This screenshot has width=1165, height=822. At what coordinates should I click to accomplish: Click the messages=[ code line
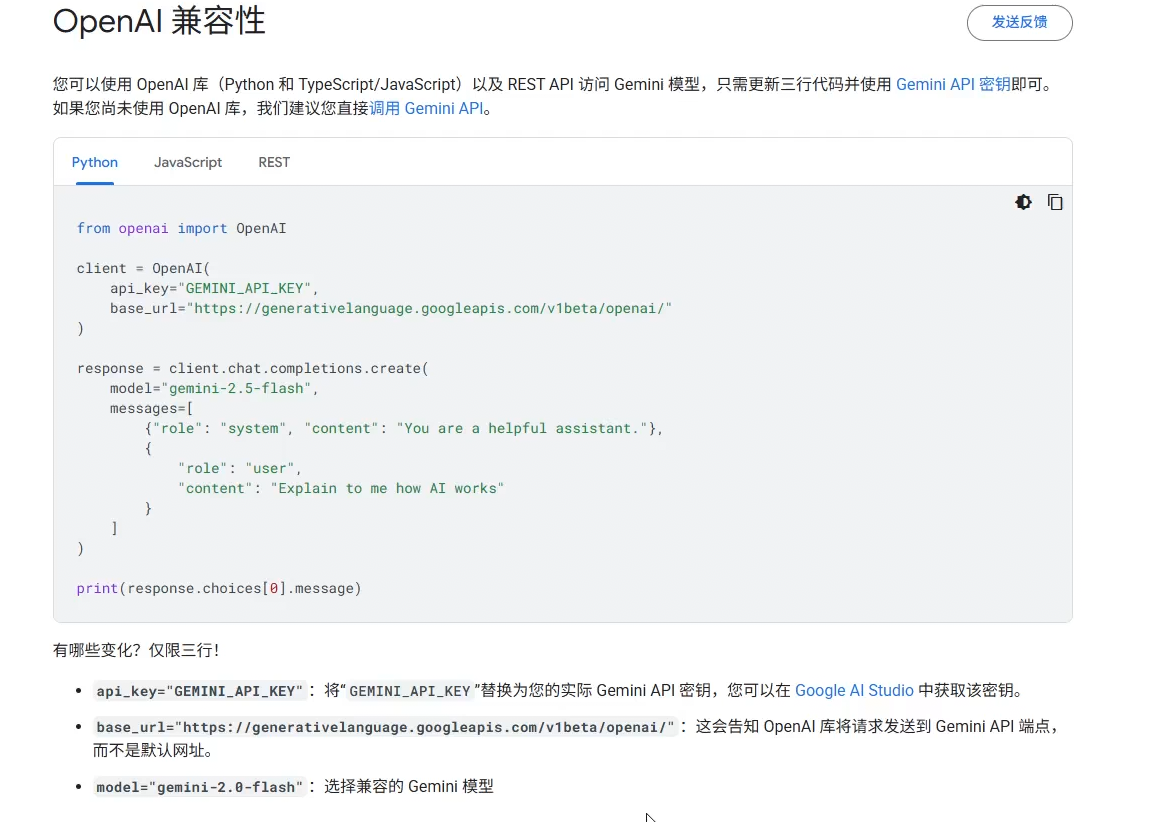152,409
